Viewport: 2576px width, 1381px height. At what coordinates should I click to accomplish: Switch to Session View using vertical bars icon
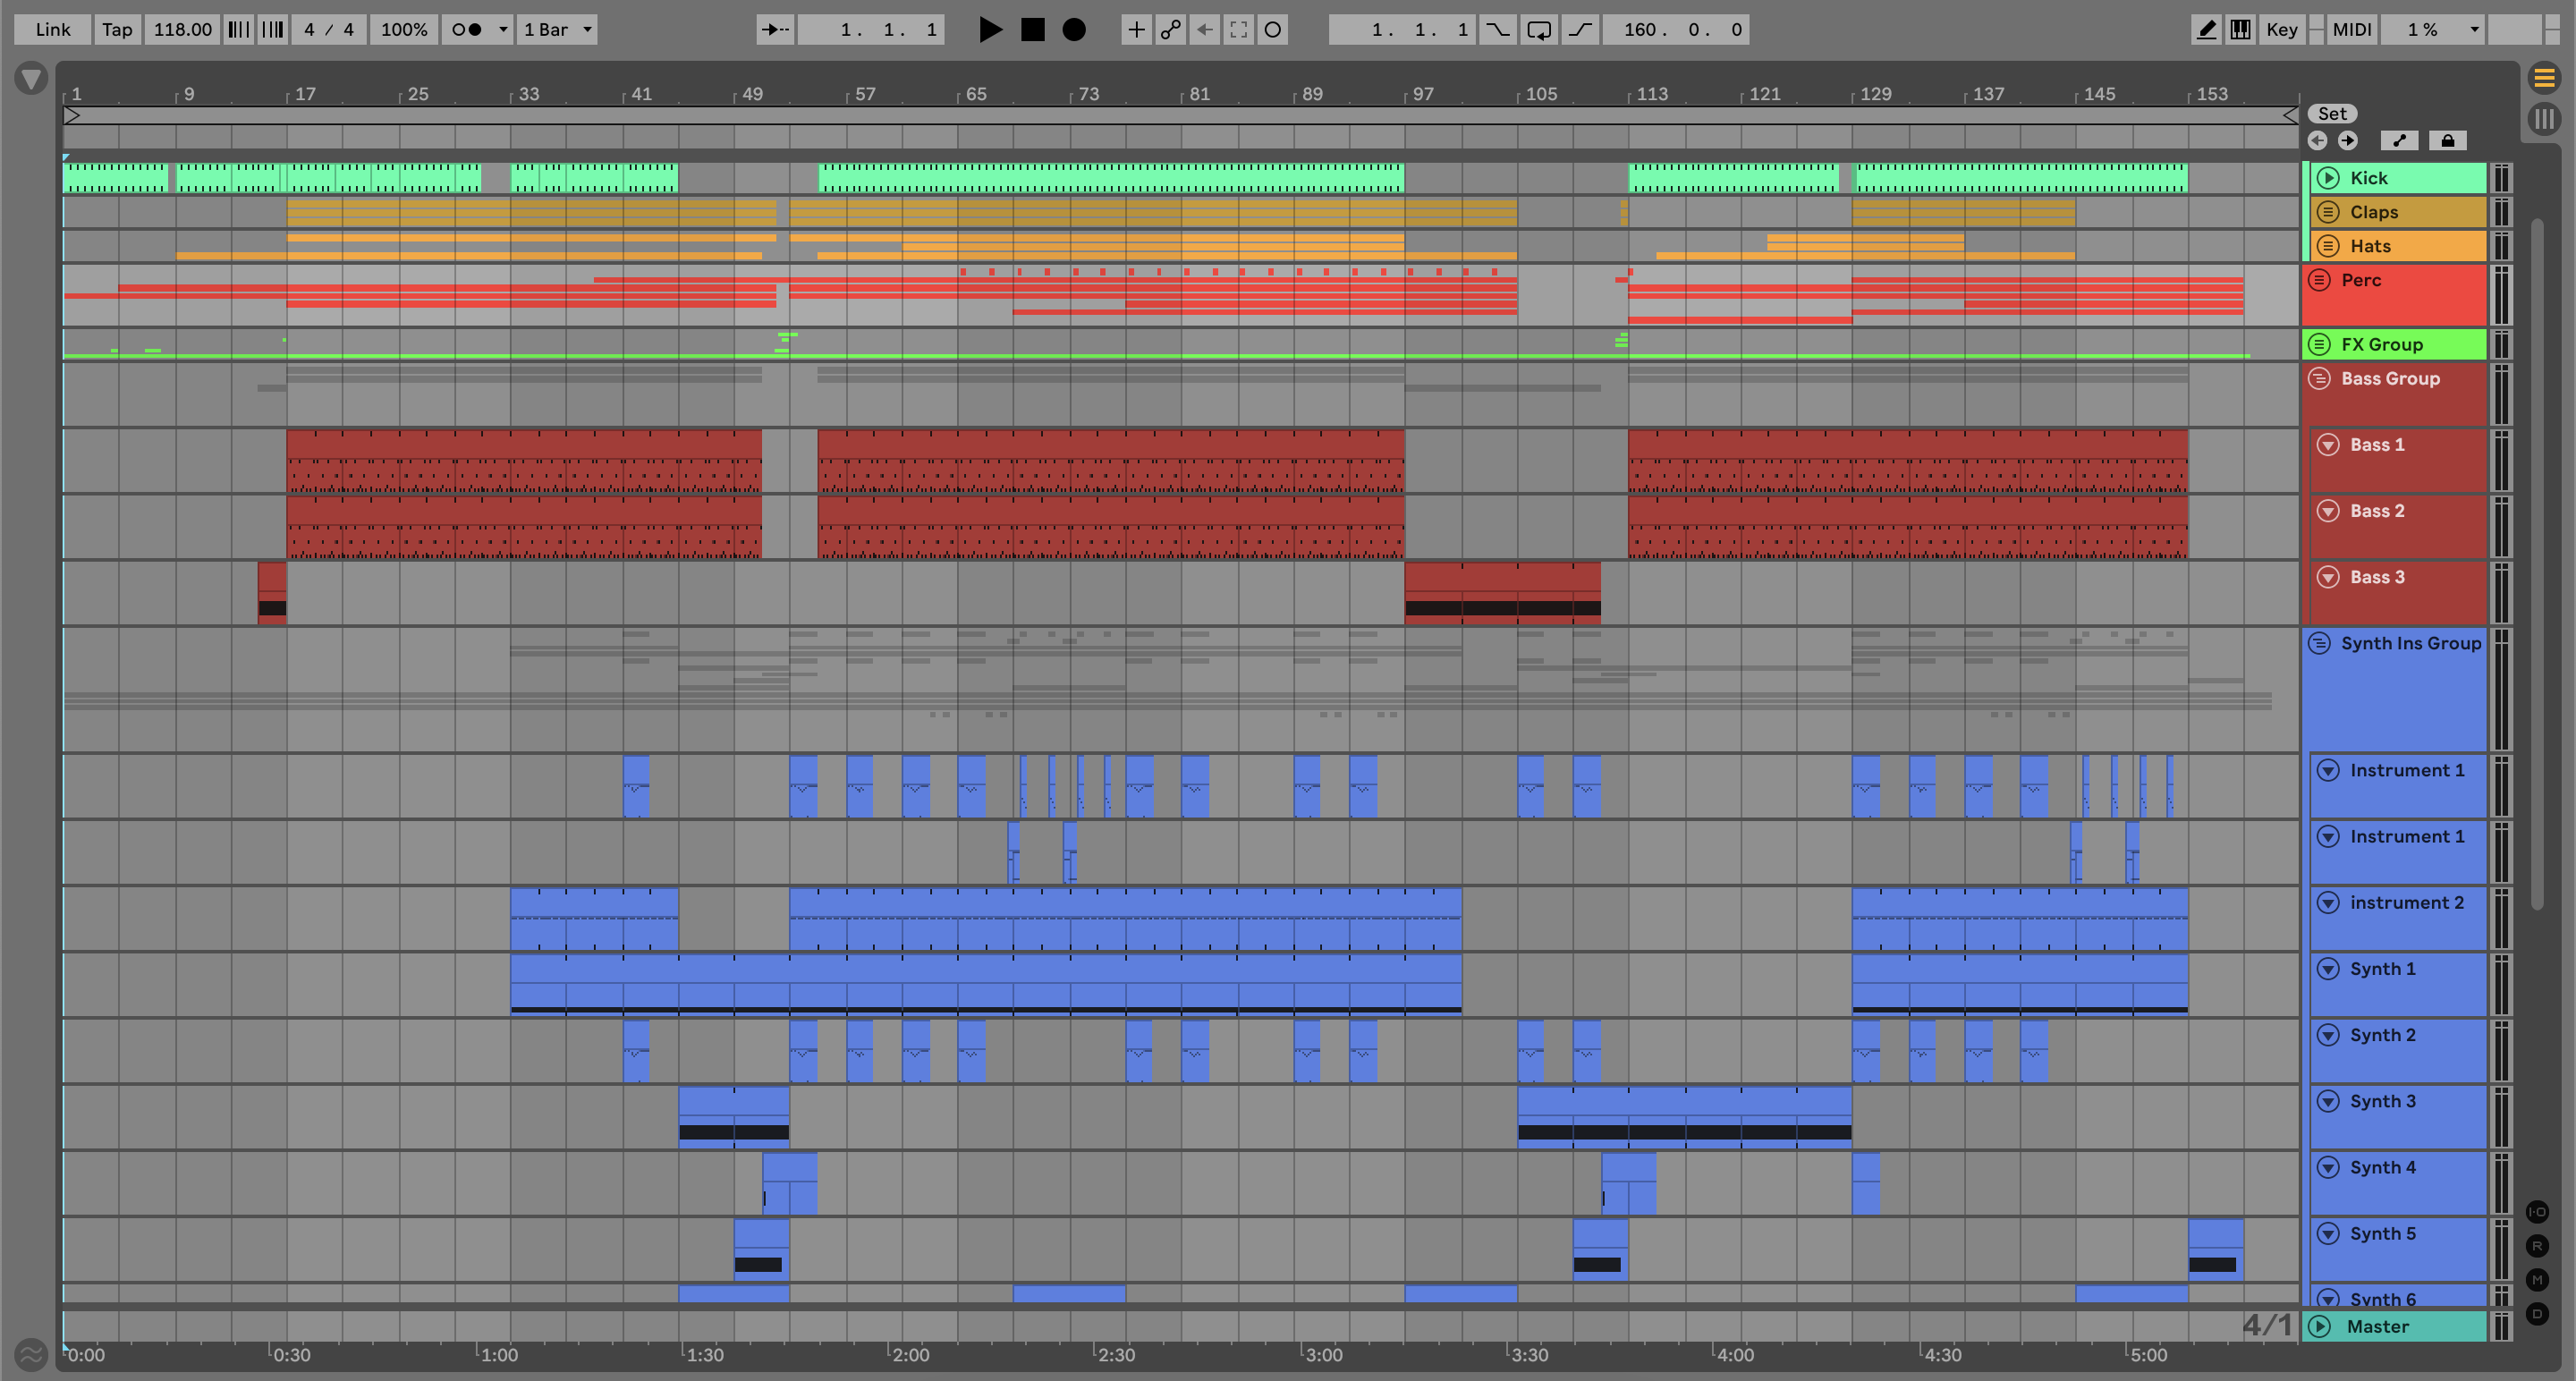click(x=2544, y=119)
